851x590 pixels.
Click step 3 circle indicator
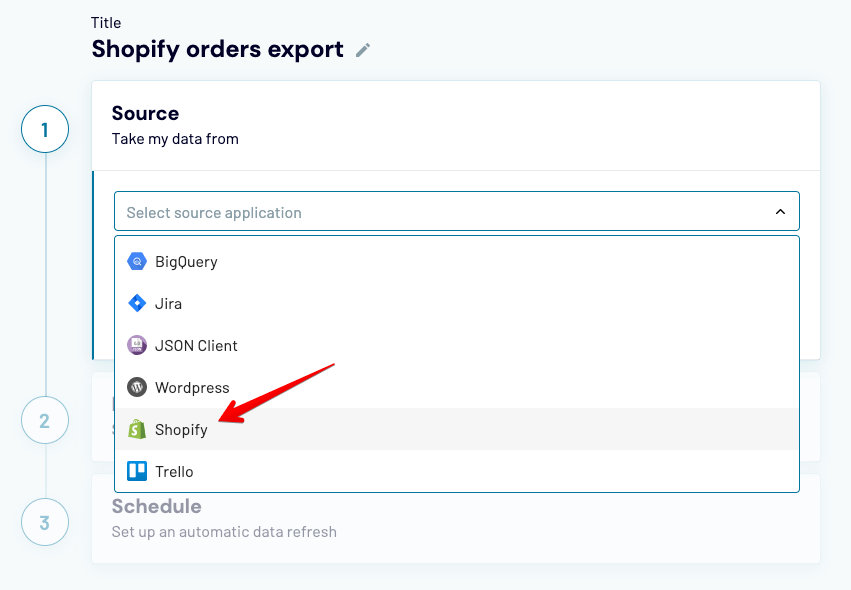tap(44, 522)
